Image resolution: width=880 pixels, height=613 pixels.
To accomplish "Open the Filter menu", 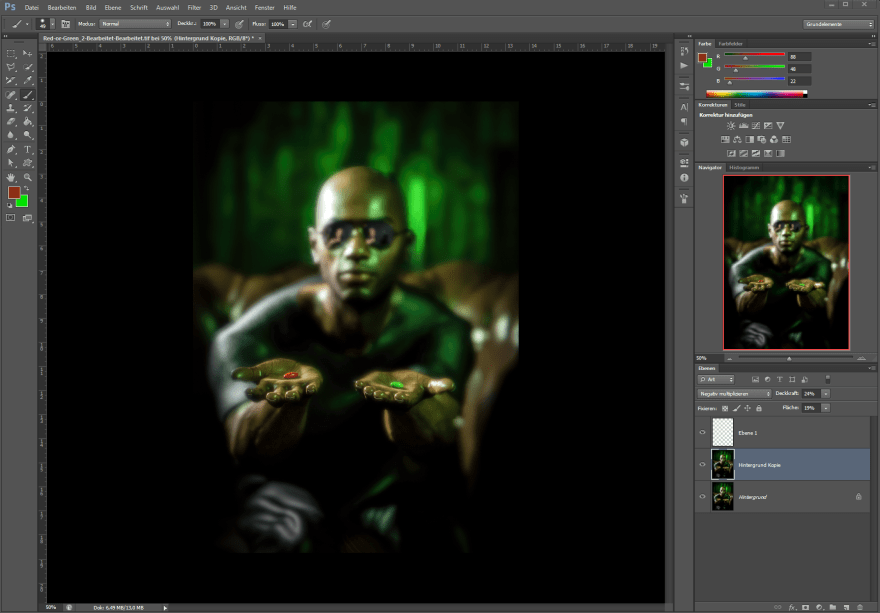I will tap(194, 7).
